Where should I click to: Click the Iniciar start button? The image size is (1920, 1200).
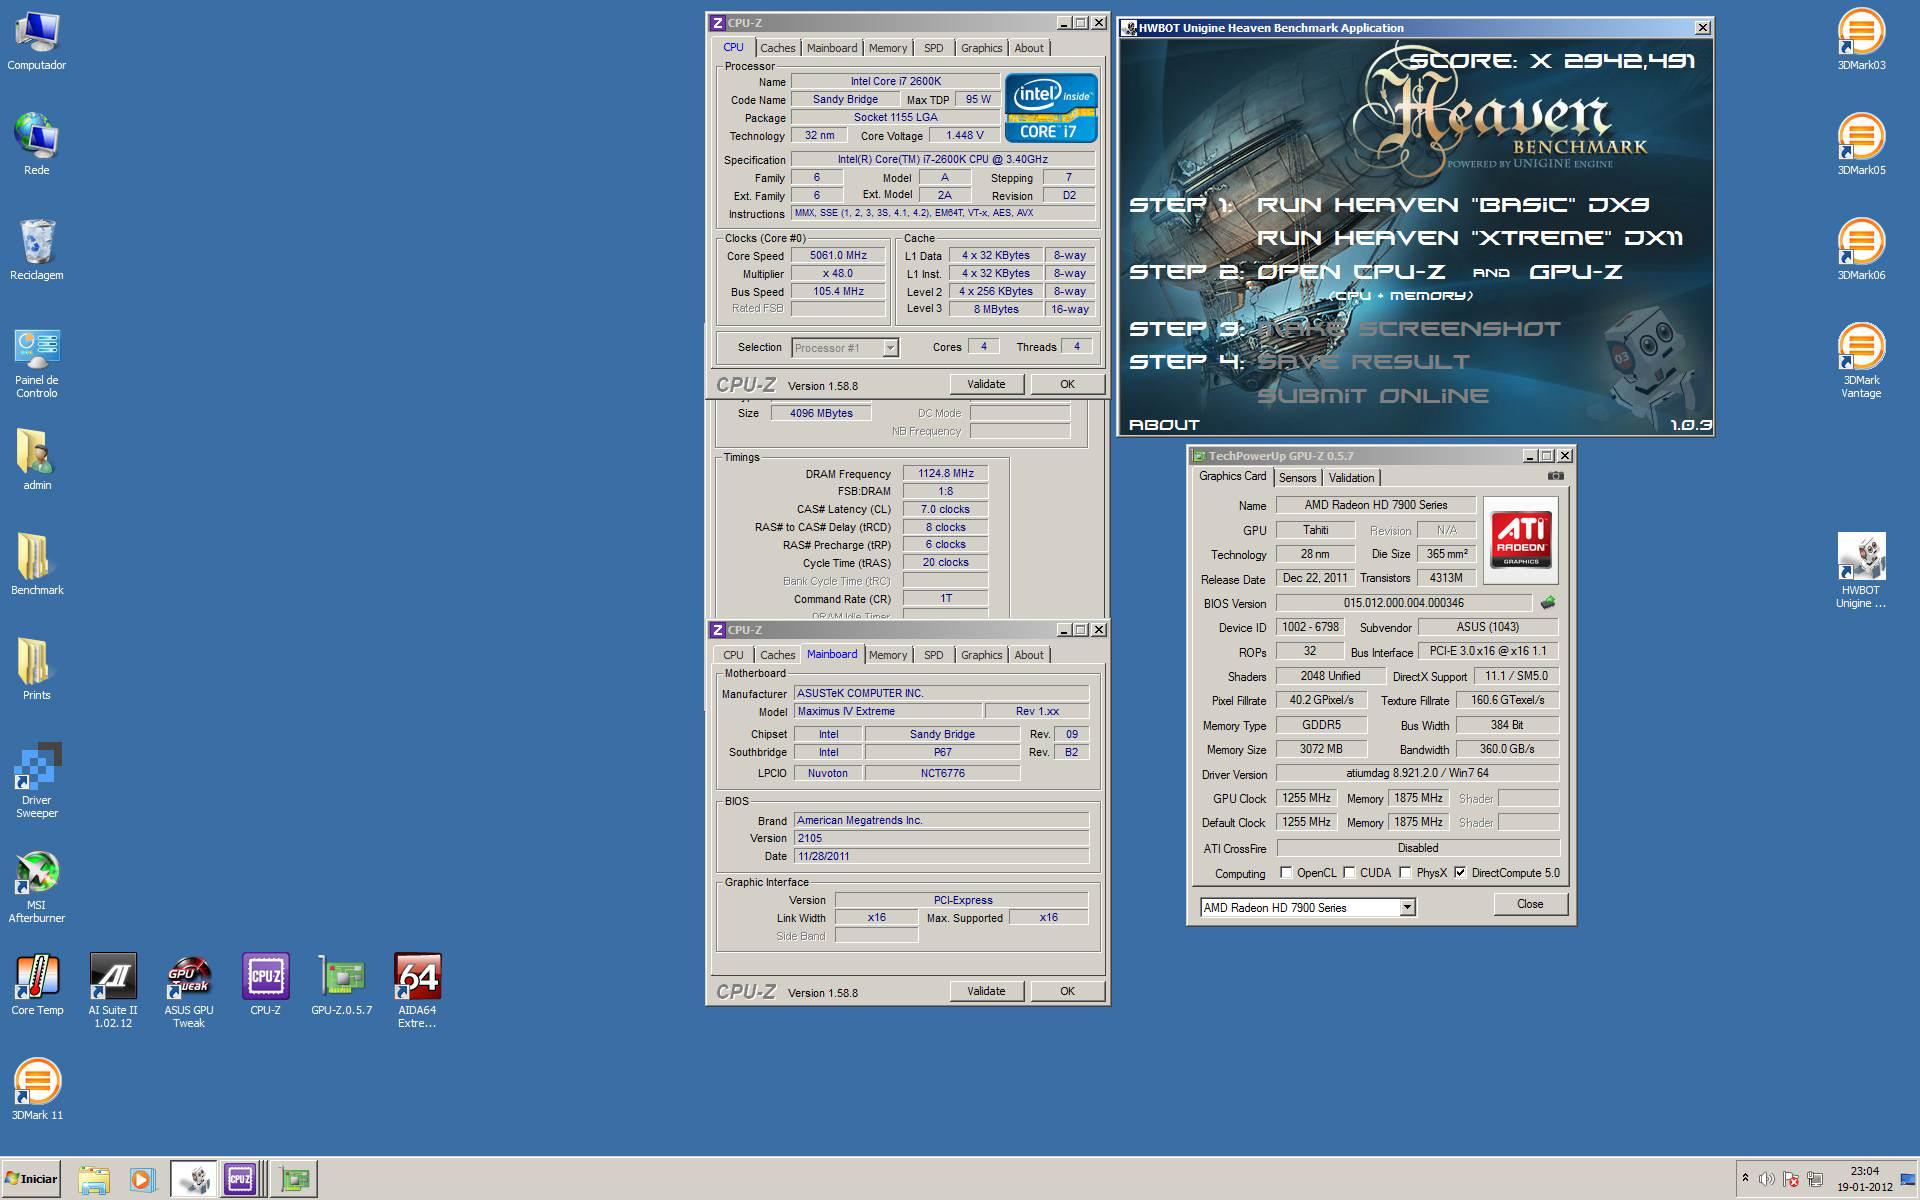coord(31,1179)
